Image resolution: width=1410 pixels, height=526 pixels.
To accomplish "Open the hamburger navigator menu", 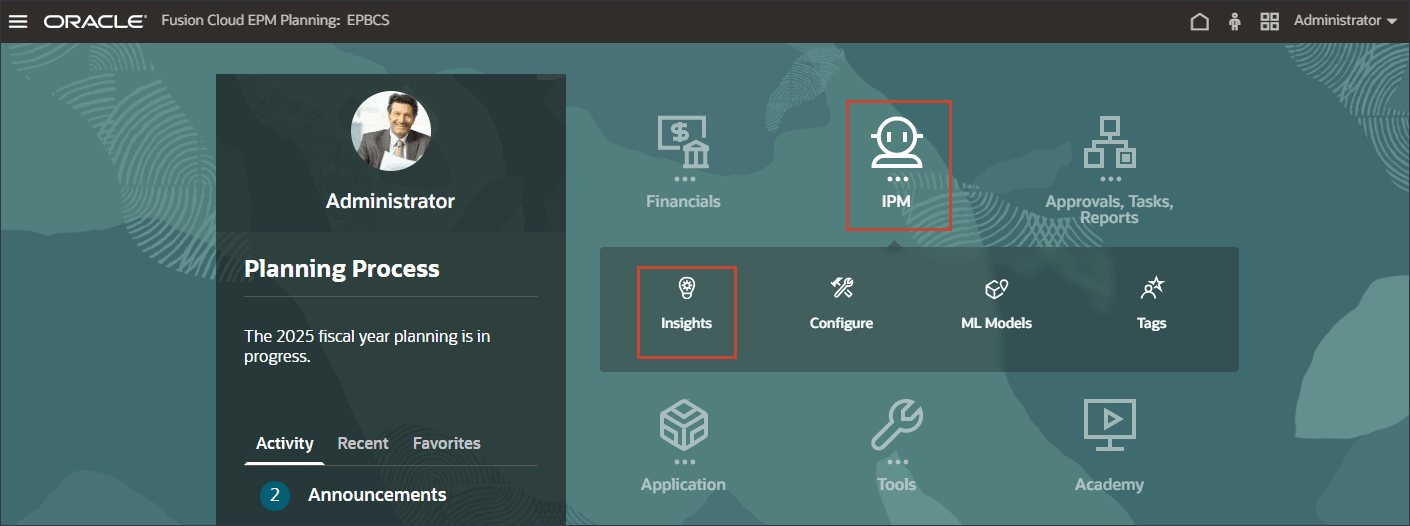I will click(x=18, y=21).
